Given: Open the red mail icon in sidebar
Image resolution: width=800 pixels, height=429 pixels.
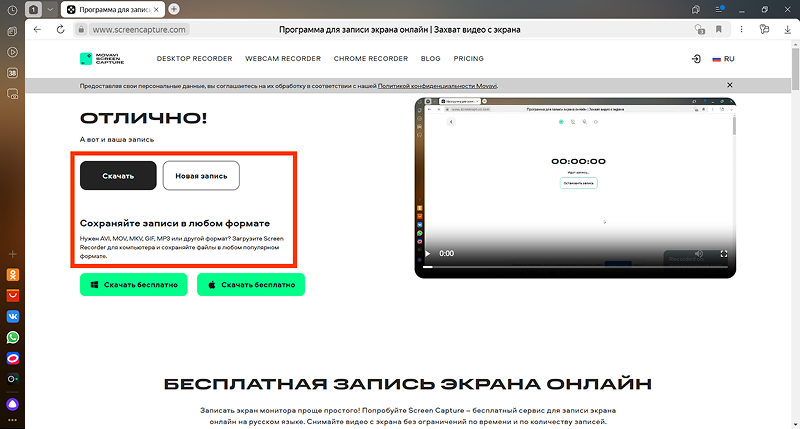Looking at the screenshot, I should point(13,296).
